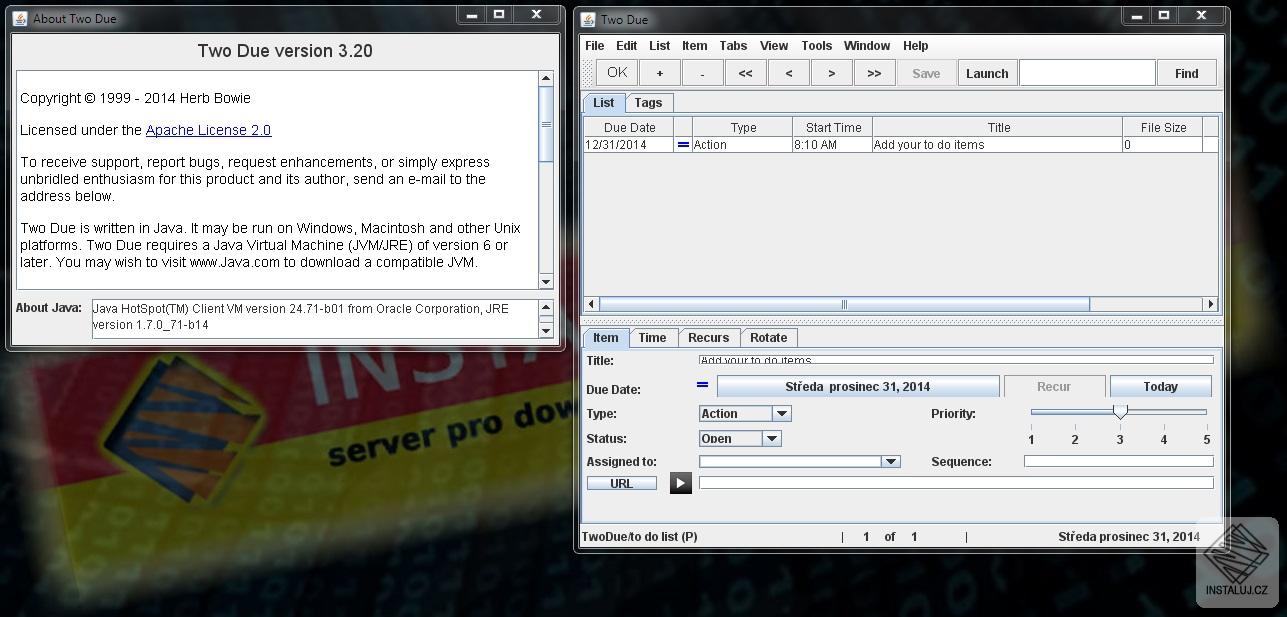Image resolution: width=1287 pixels, height=617 pixels.
Task: Go to next item with > button
Action: [x=831, y=73]
